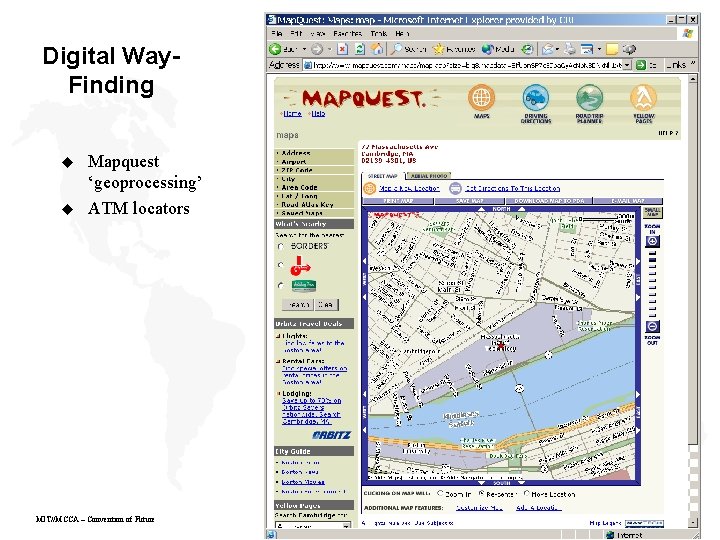Click the What's Nearby Search button

(298, 304)
